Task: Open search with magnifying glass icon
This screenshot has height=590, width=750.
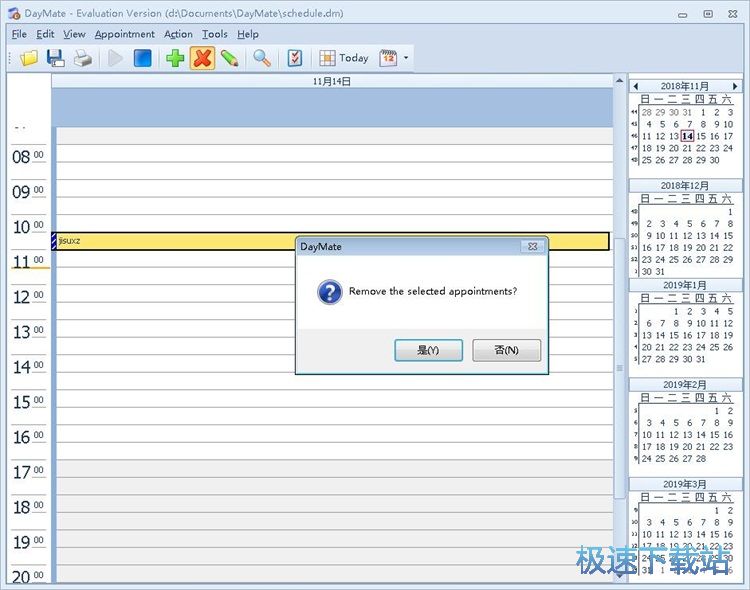Action: tap(262, 58)
